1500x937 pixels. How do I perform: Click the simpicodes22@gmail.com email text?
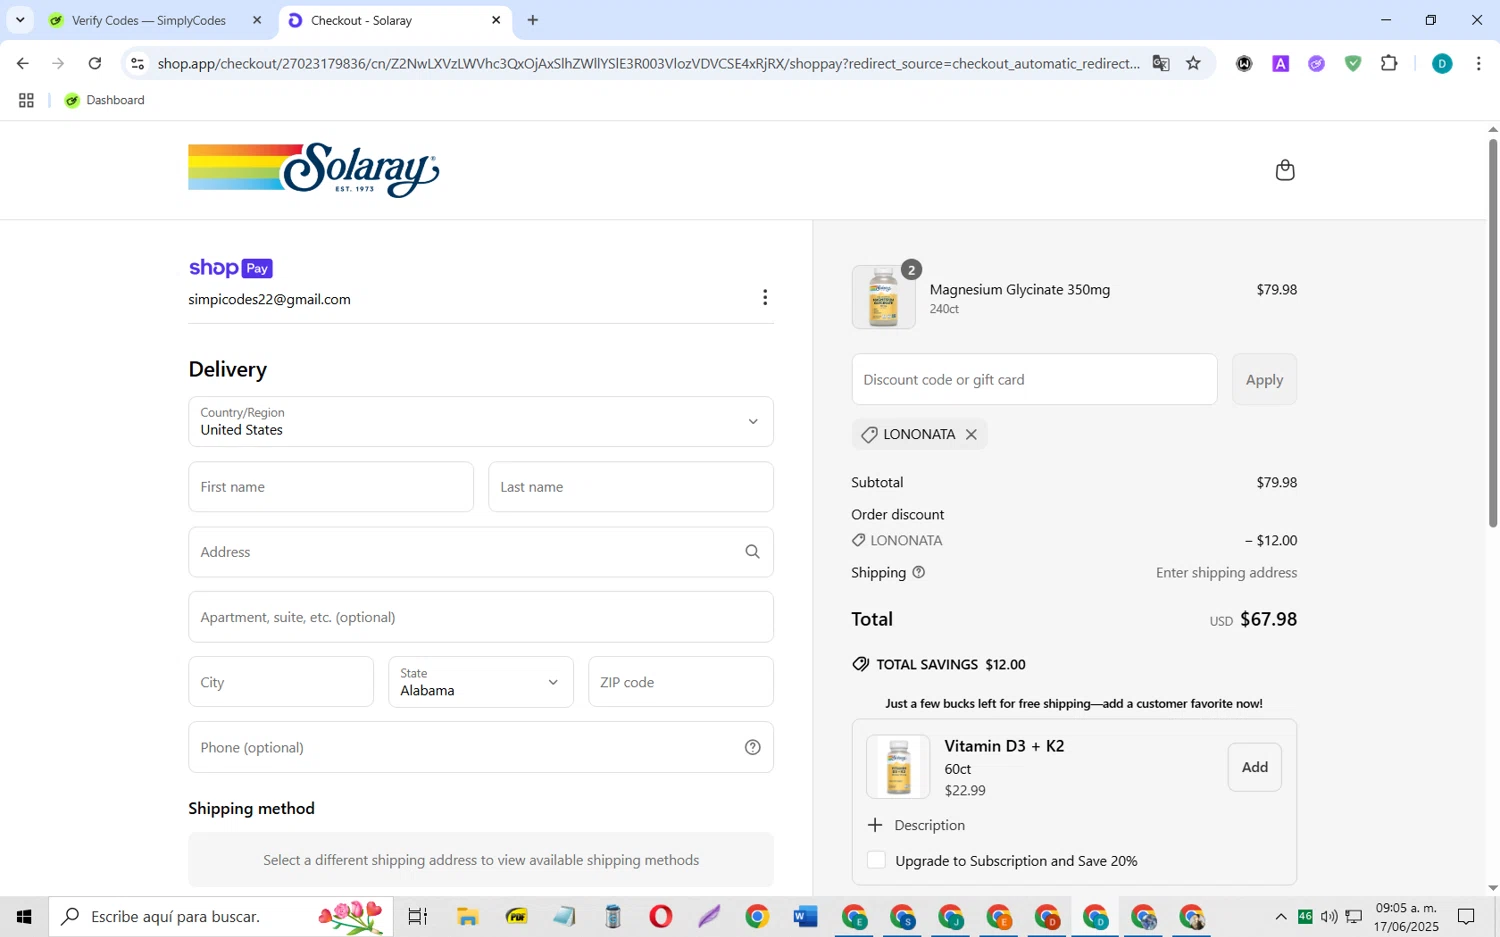[x=269, y=299]
